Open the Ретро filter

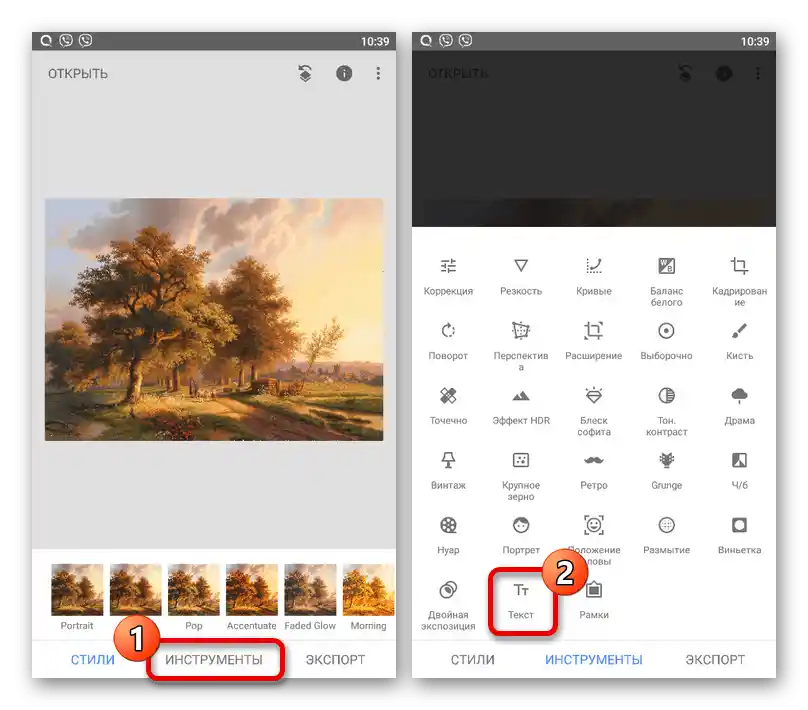pos(594,470)
